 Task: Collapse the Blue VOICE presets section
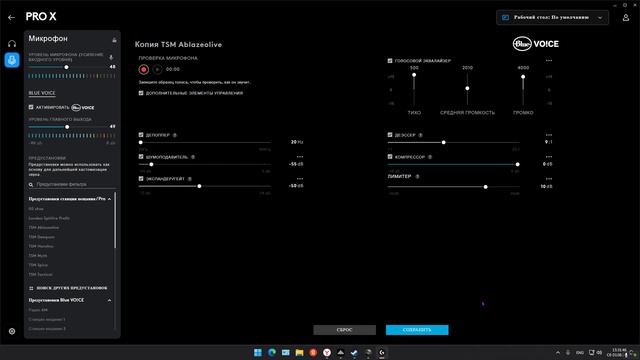109,300
